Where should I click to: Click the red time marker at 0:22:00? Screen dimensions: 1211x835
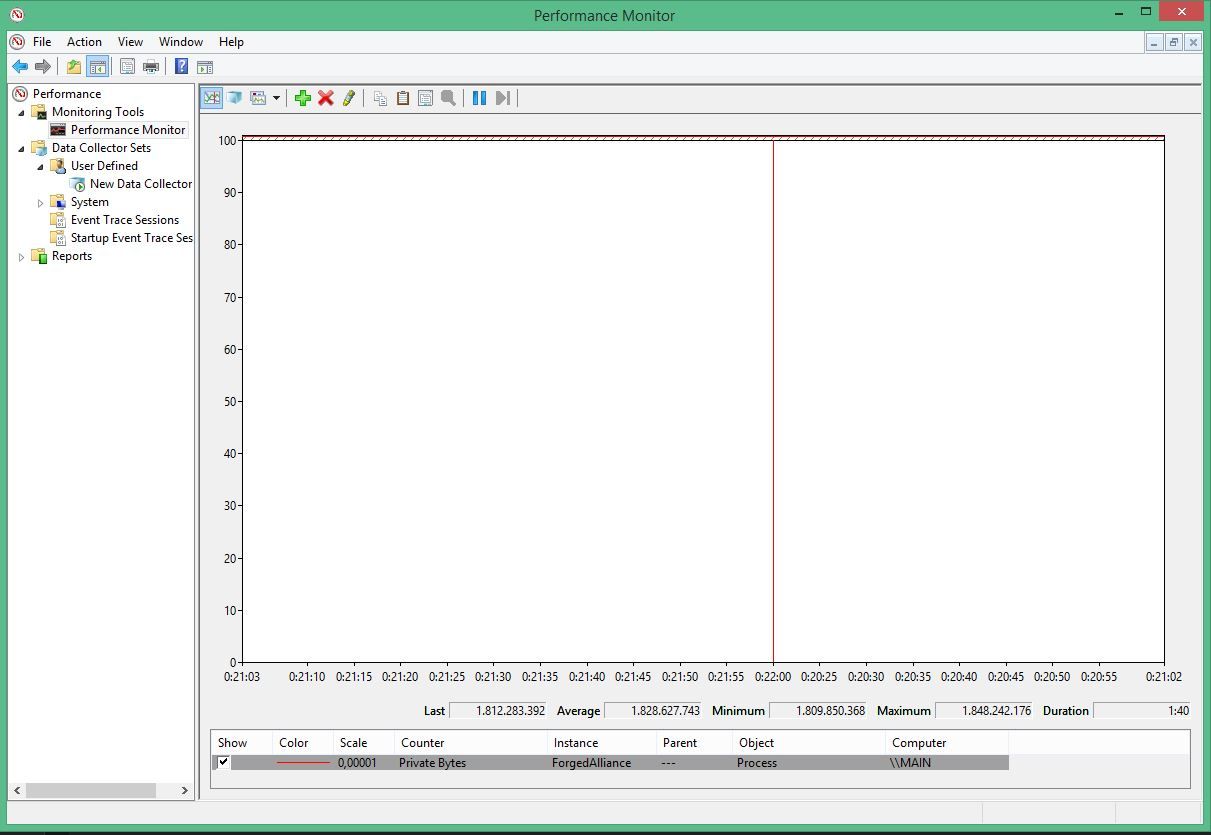coord(773,400)
